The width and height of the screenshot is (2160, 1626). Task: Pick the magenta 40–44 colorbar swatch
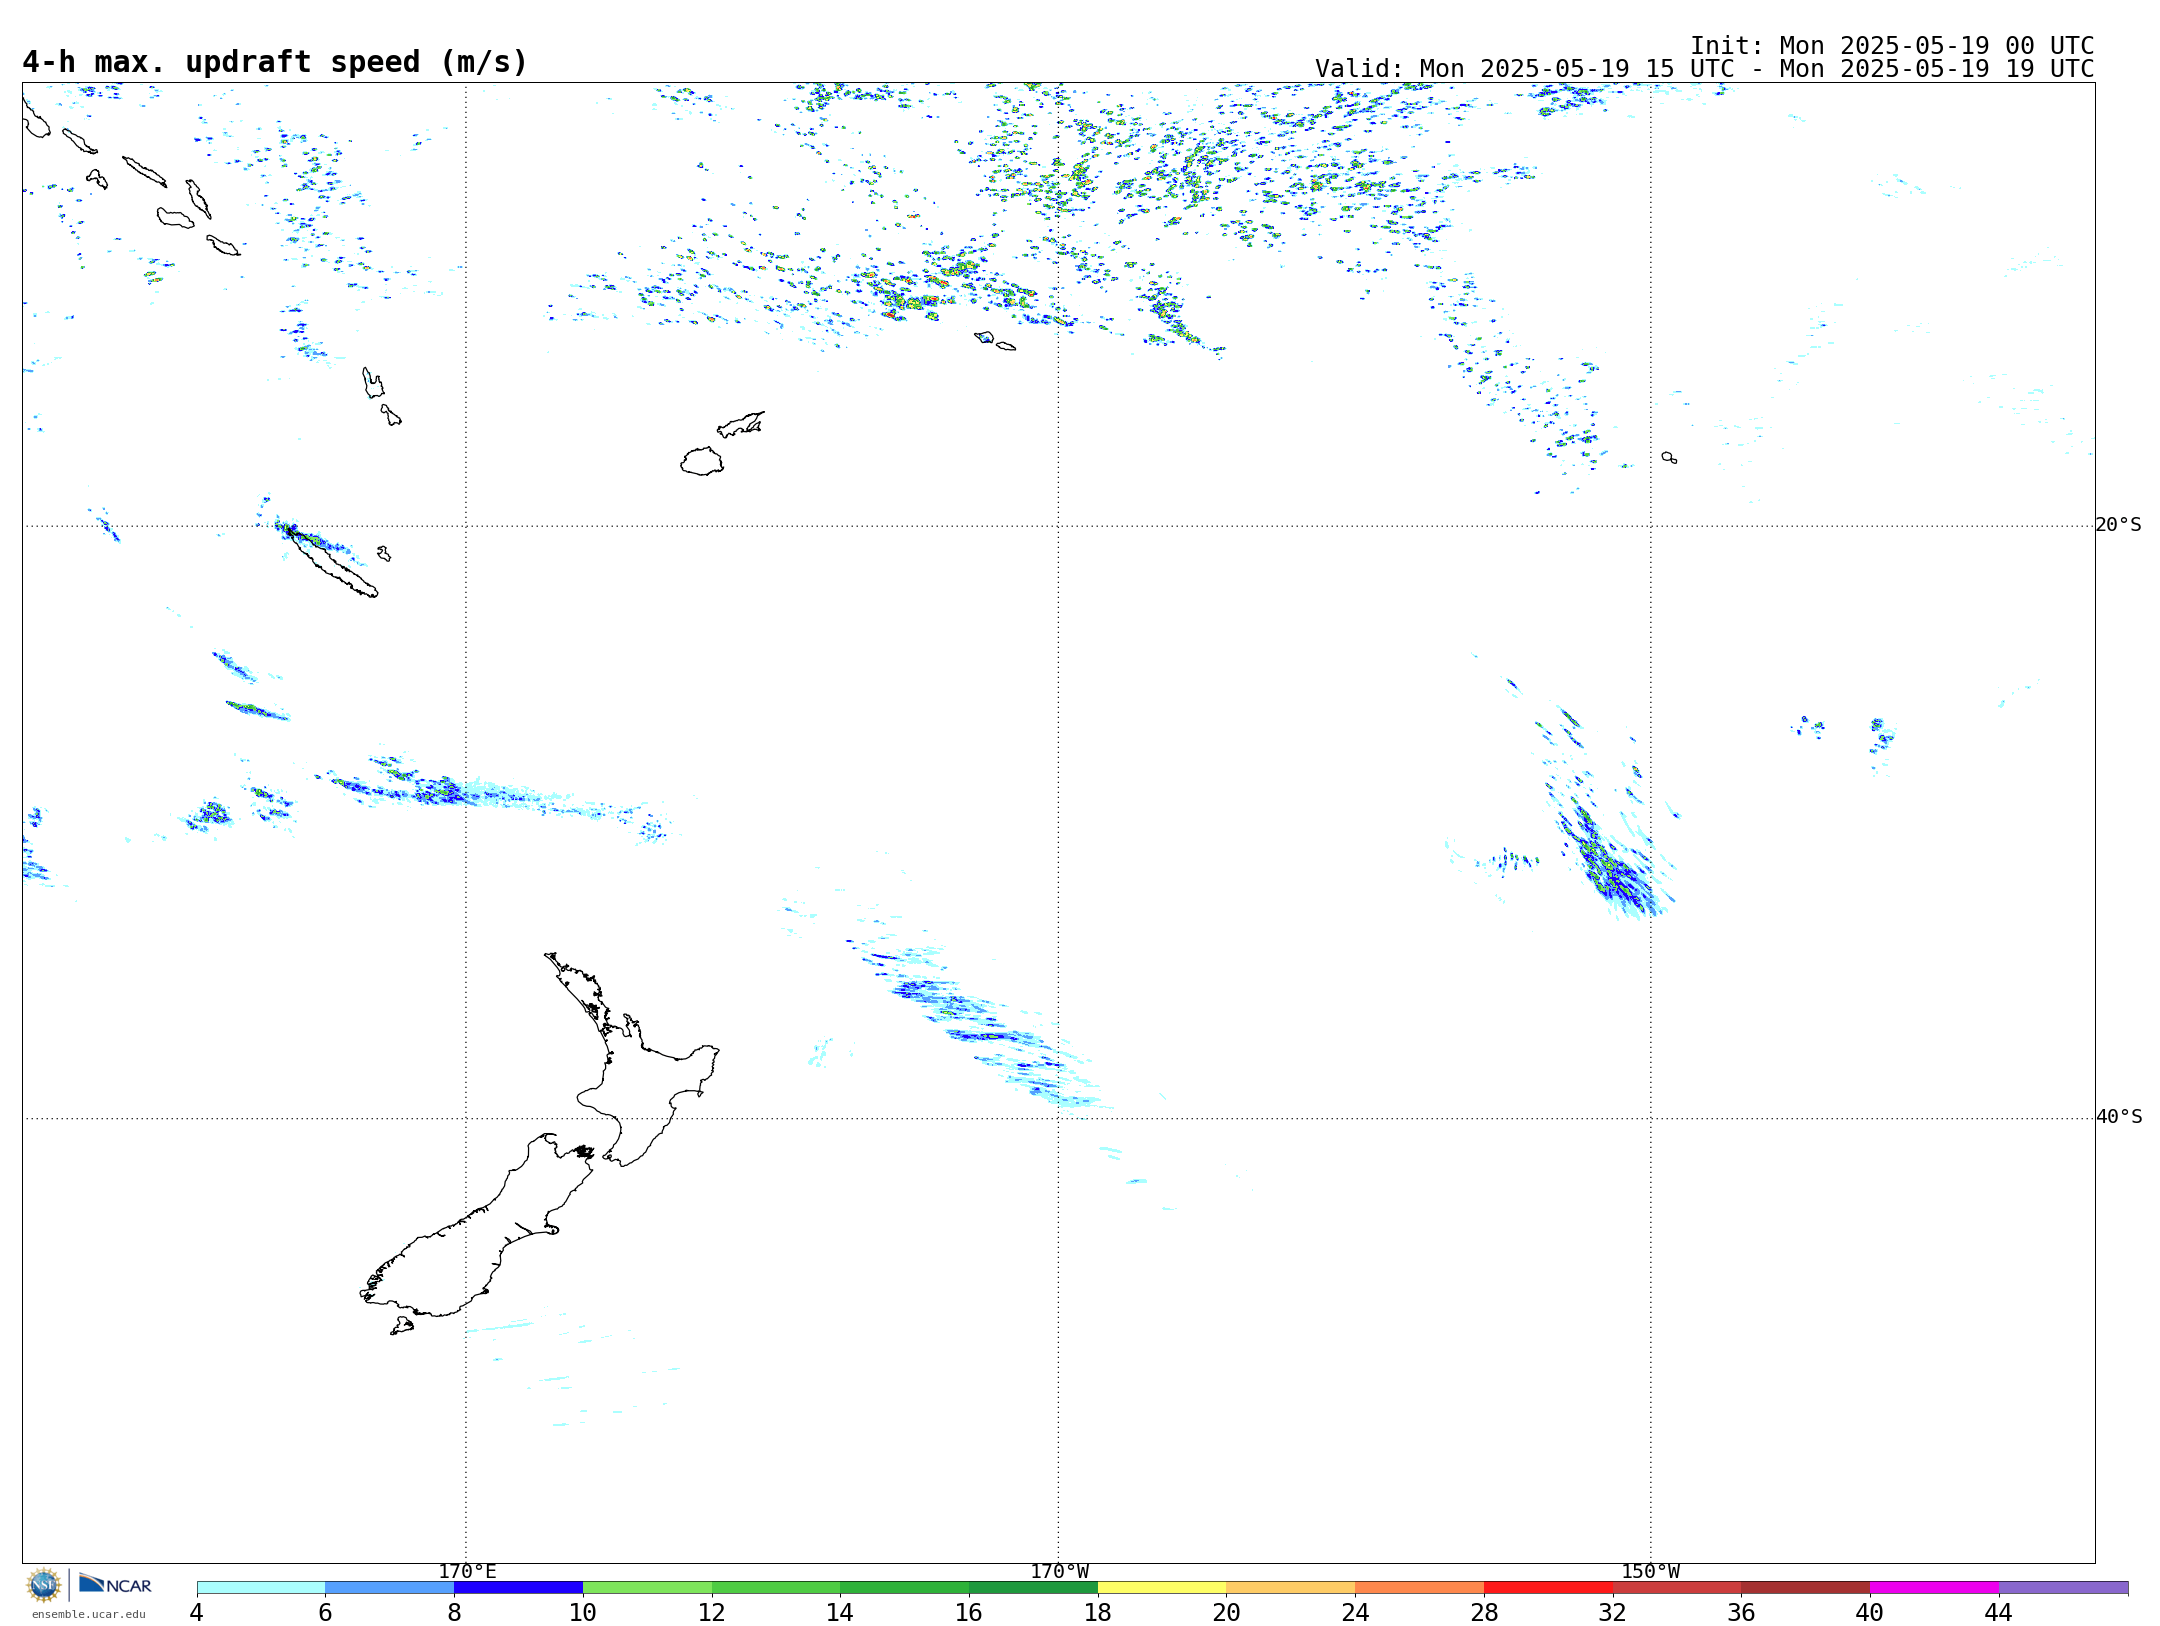(1935, 1588)
